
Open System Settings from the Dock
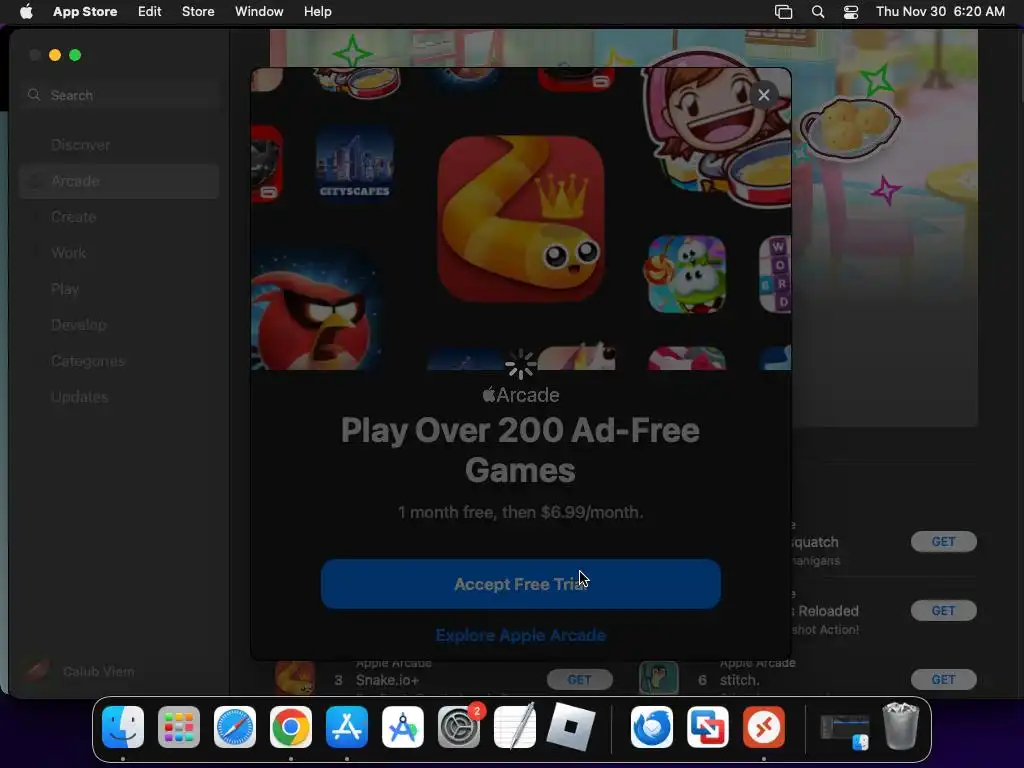[x=459, y=727]
